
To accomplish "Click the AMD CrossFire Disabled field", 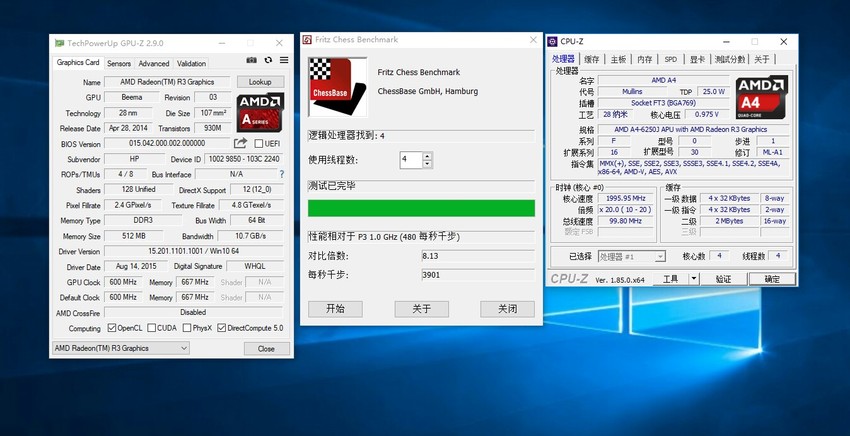I will click(194, 312).
